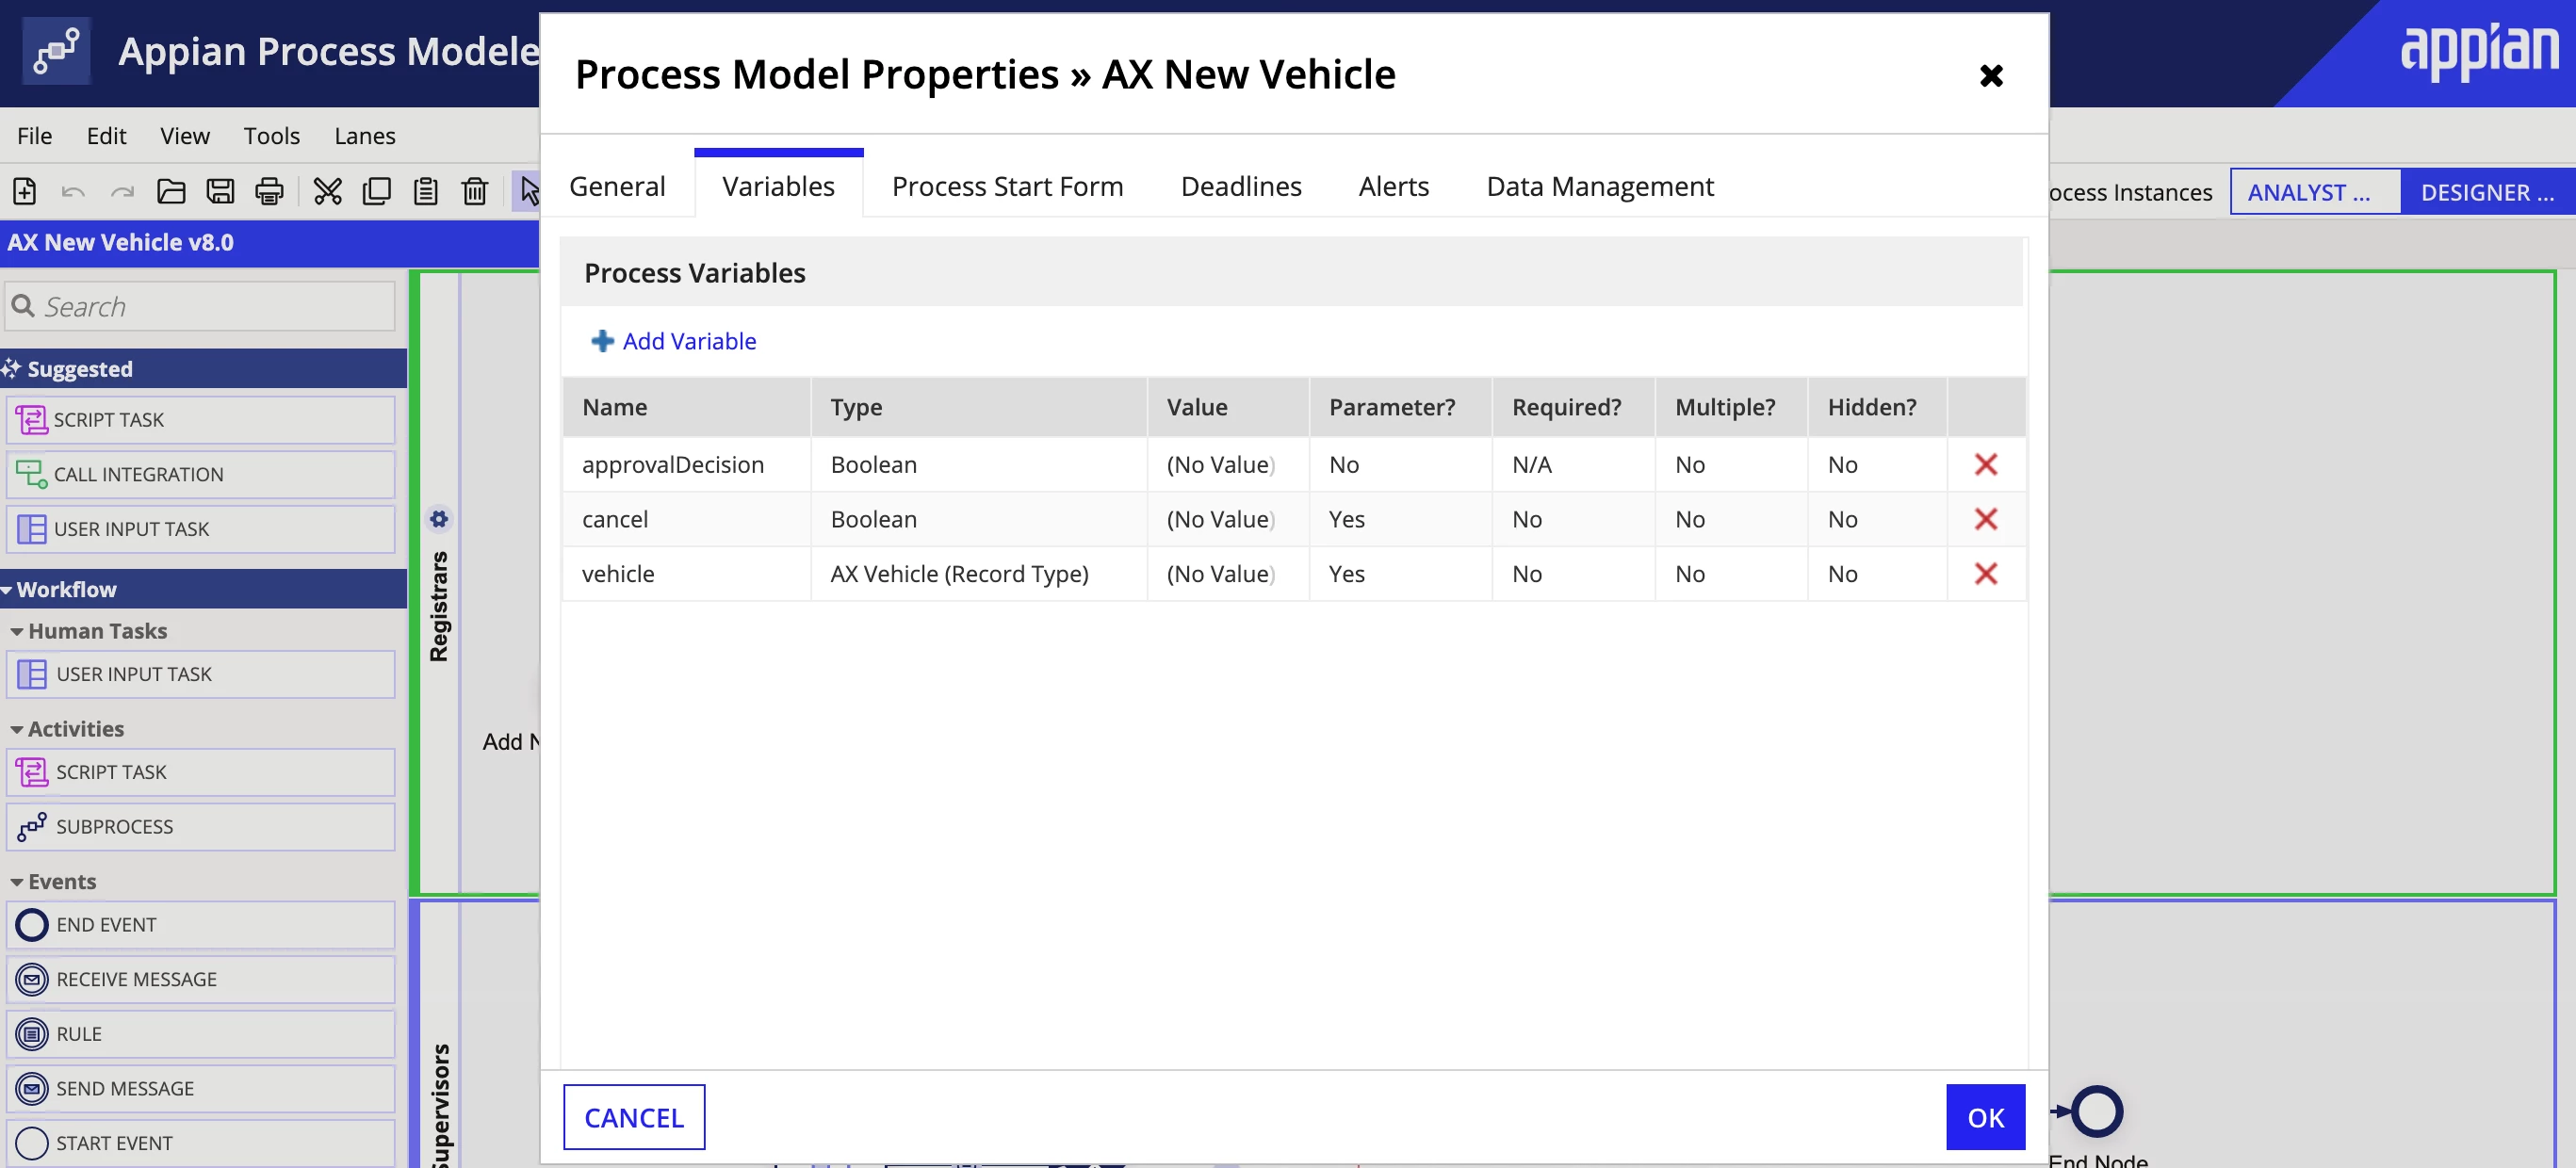Click the Undo toolbar icon

[x=73, y=190]
